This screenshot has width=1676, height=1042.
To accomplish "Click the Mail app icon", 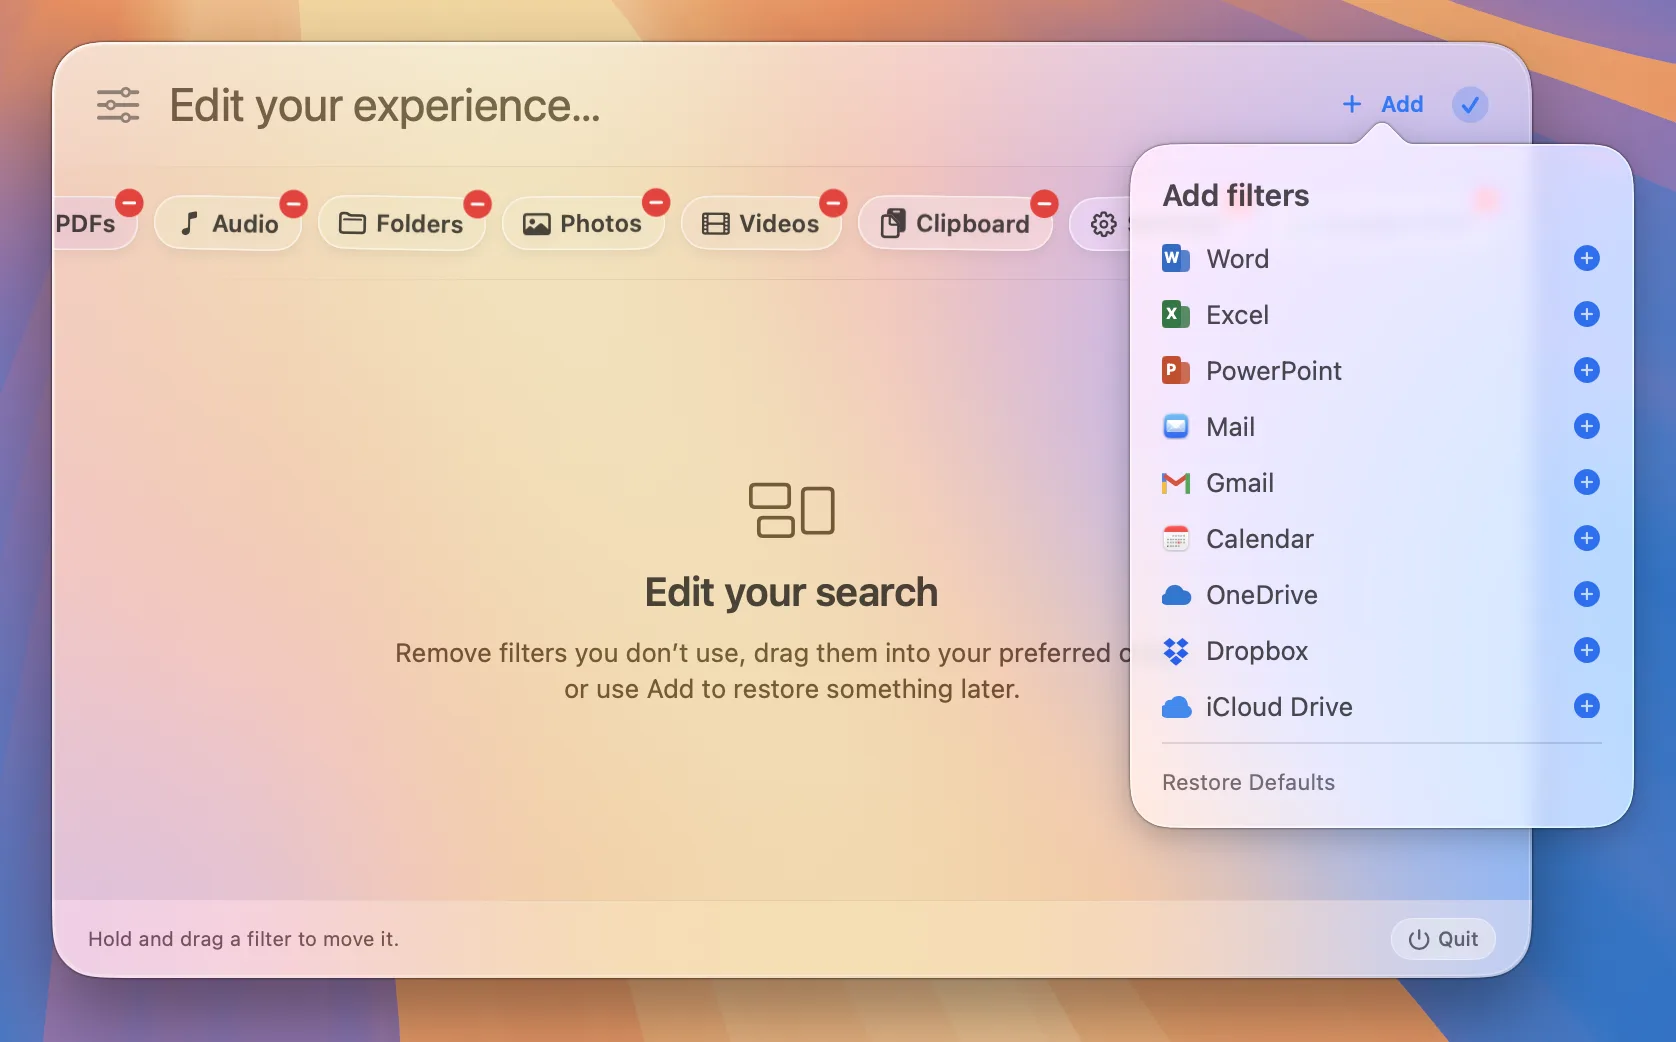I will (x=1176, y=427).
